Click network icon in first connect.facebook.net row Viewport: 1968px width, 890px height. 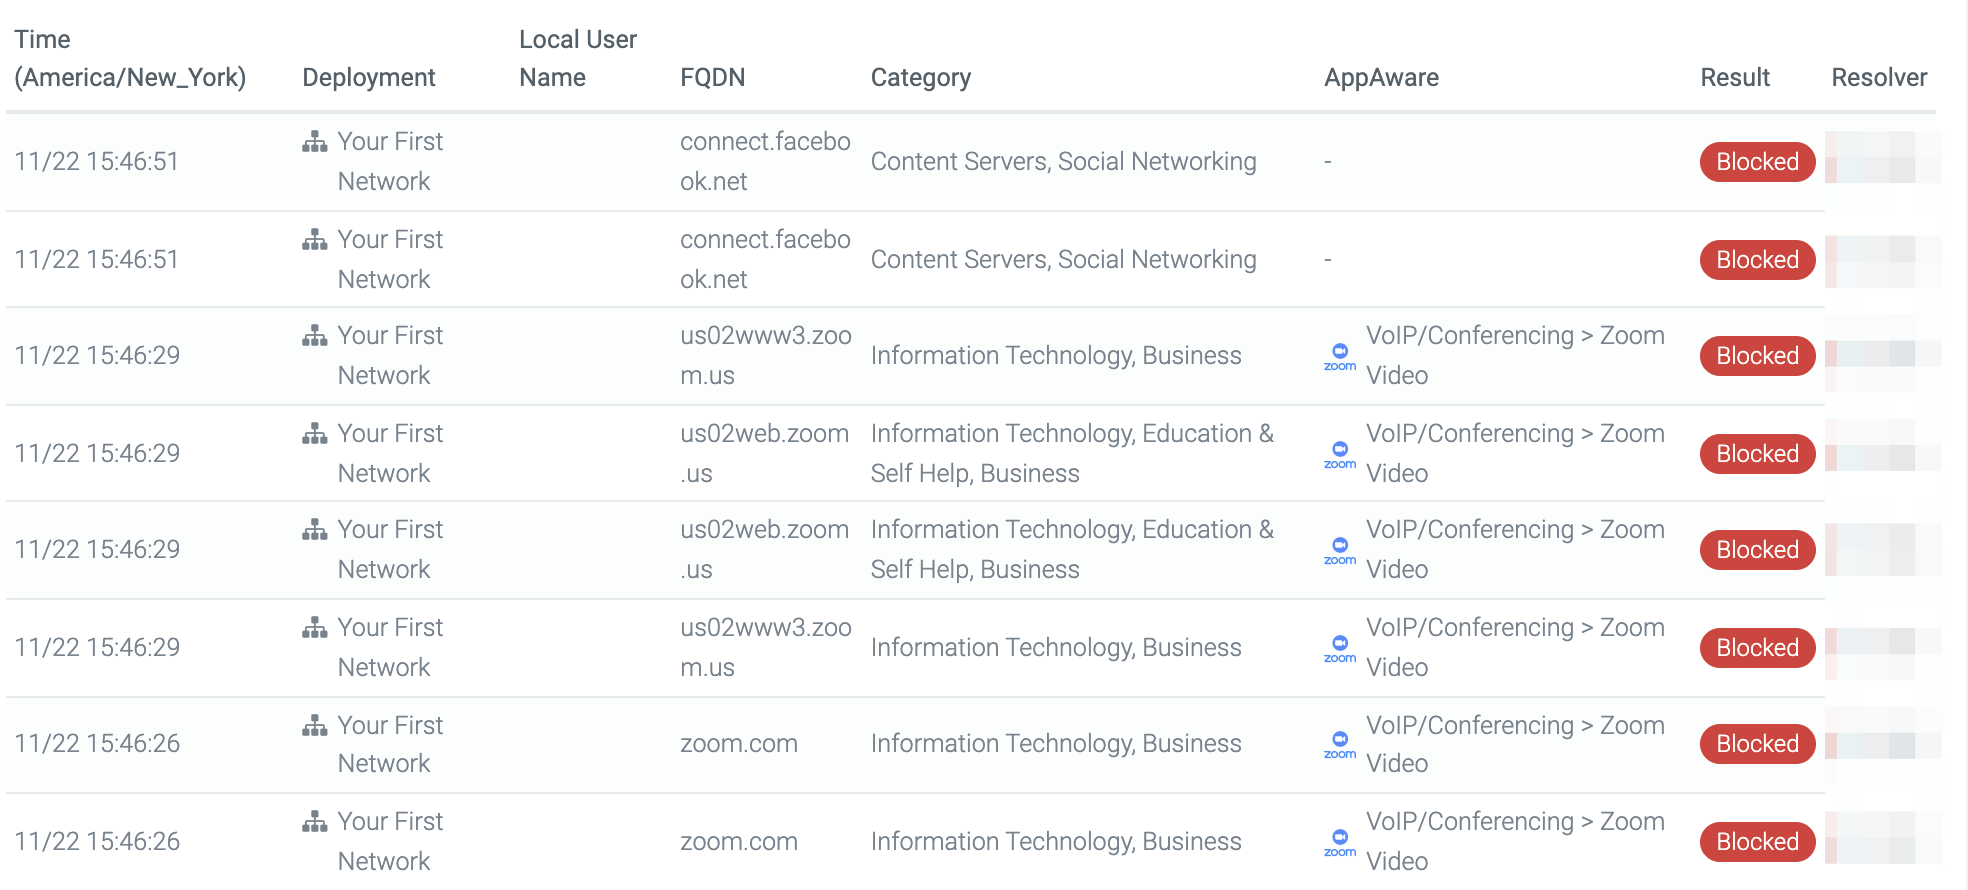point(314,142)
